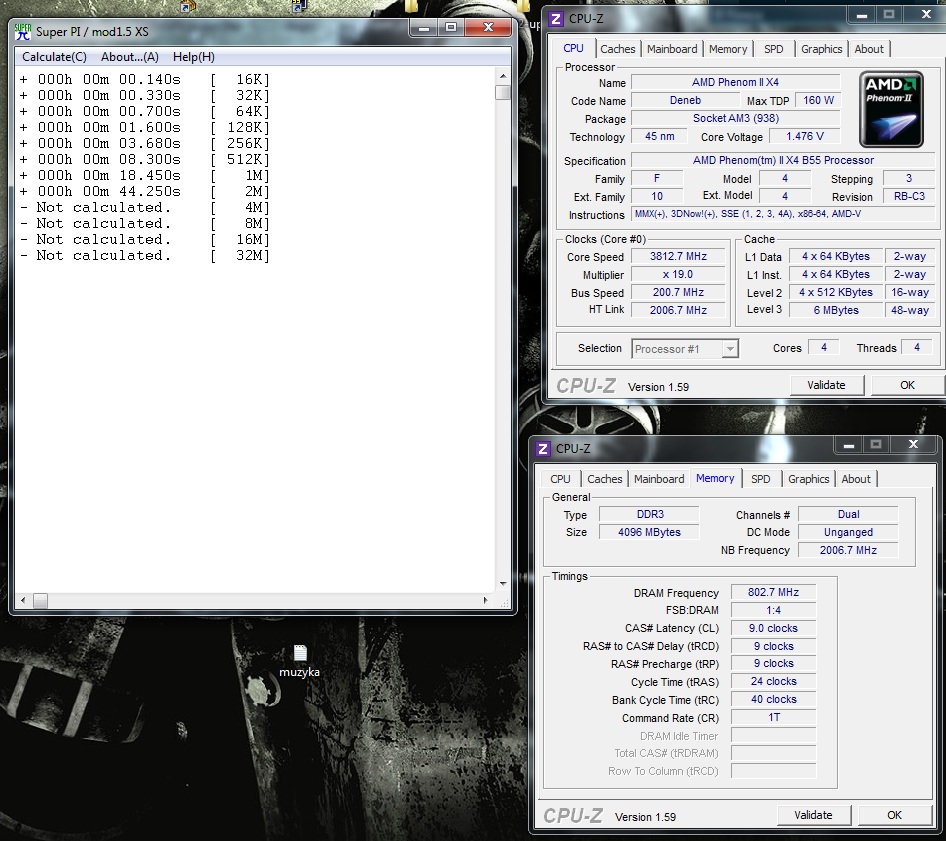Switch to Mainboard tab in lower CPU-Z window
Image resolution: width=946 pixels, height=841 pixels.
point(659,479)
